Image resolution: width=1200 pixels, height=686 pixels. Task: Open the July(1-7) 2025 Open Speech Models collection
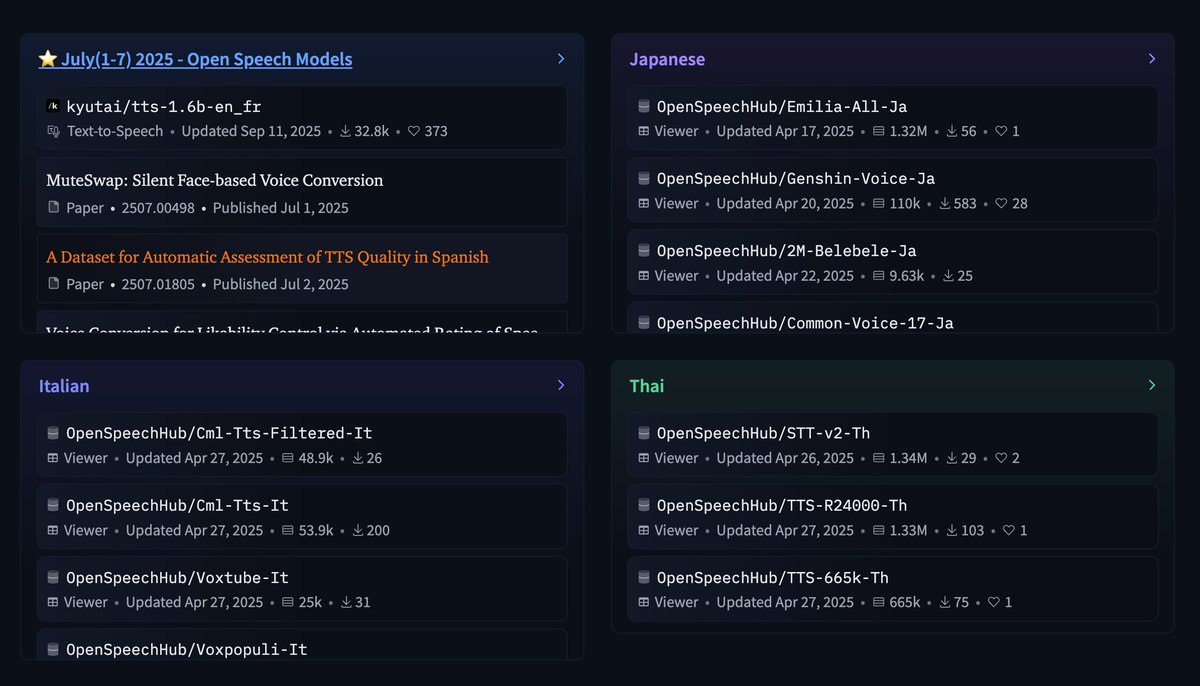point(195,59)
